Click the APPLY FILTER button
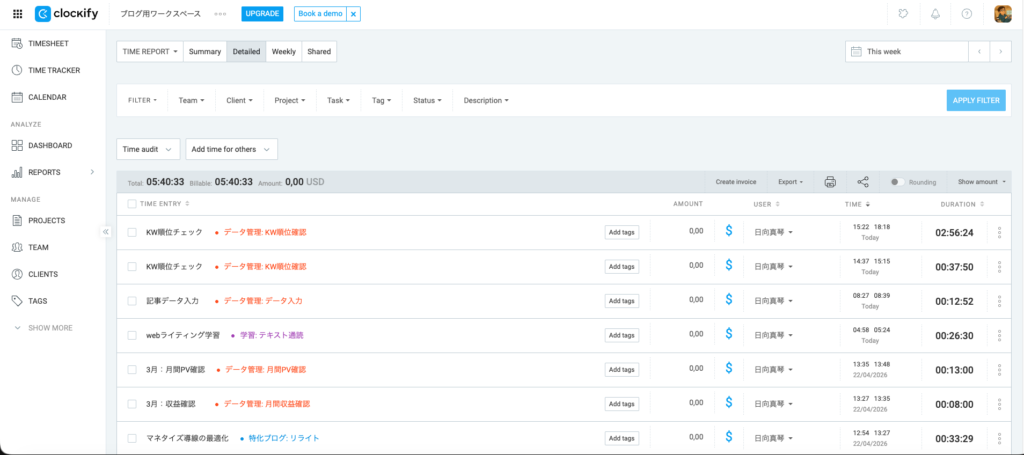The width and height of the screenshot is (1024, 455). coord(975,100)
